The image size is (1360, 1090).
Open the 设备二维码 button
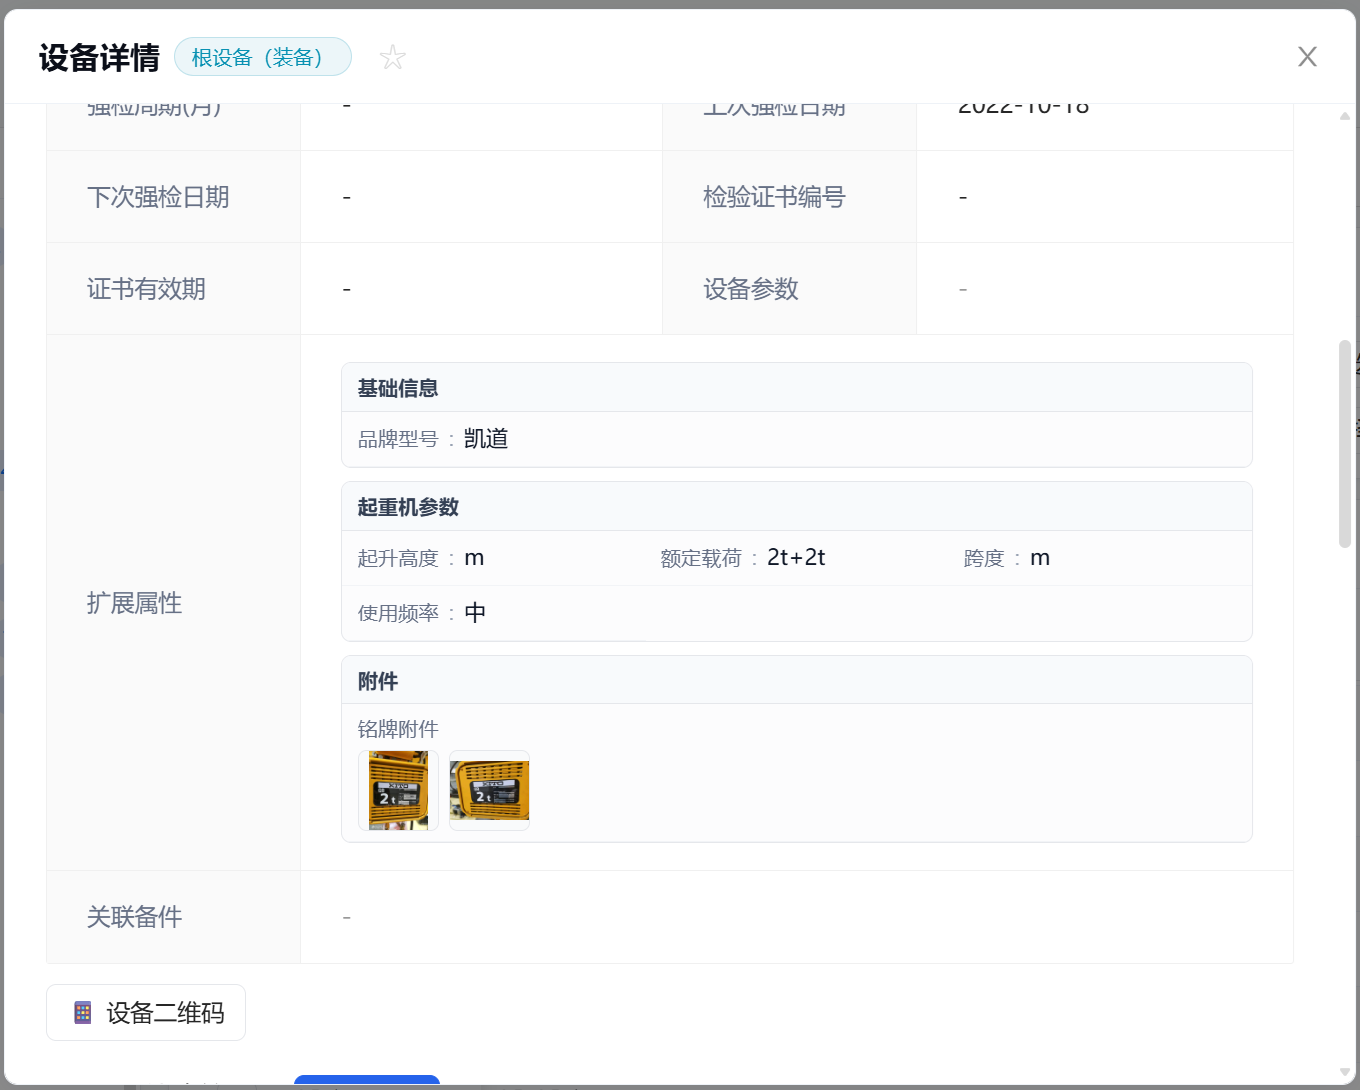click(x=146, y=1012)
